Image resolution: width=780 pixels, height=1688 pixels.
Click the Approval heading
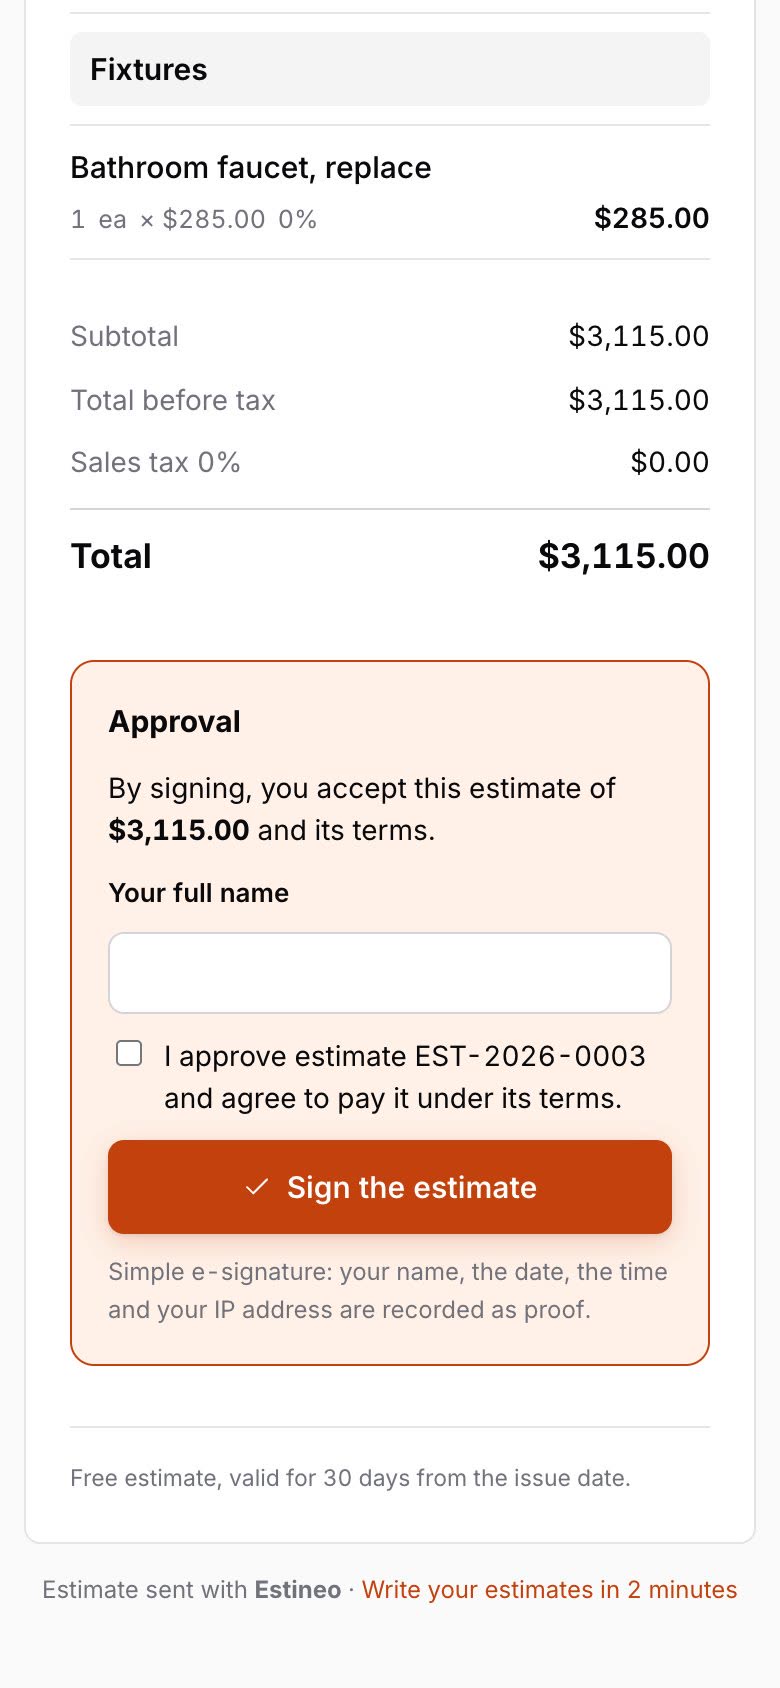click(x=175, y=722)
